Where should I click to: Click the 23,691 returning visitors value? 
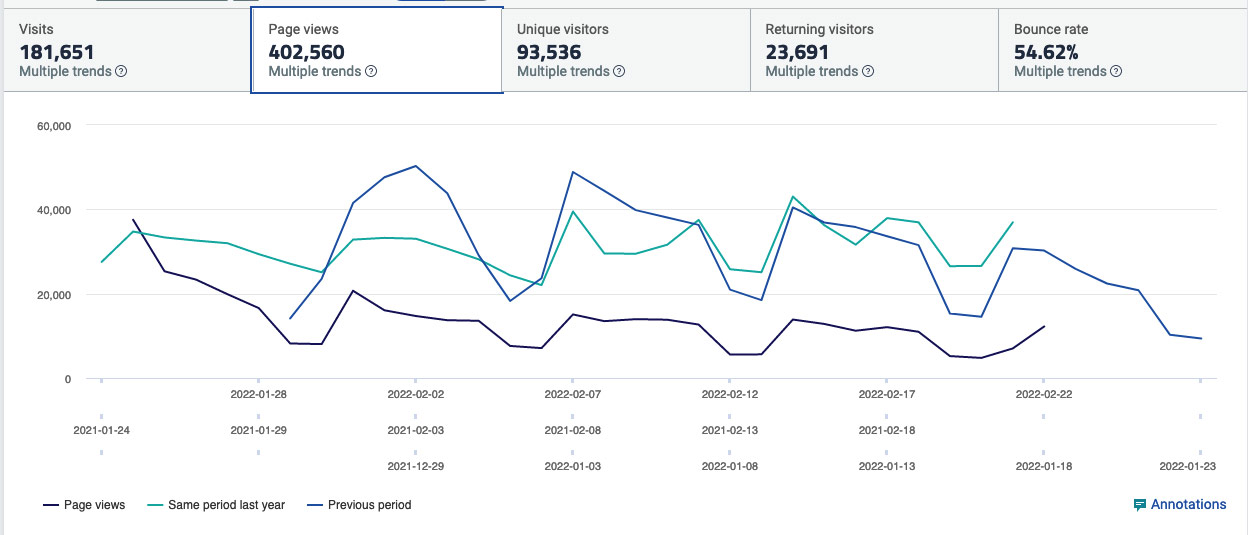pyautogui.click(x=797, y=52)
